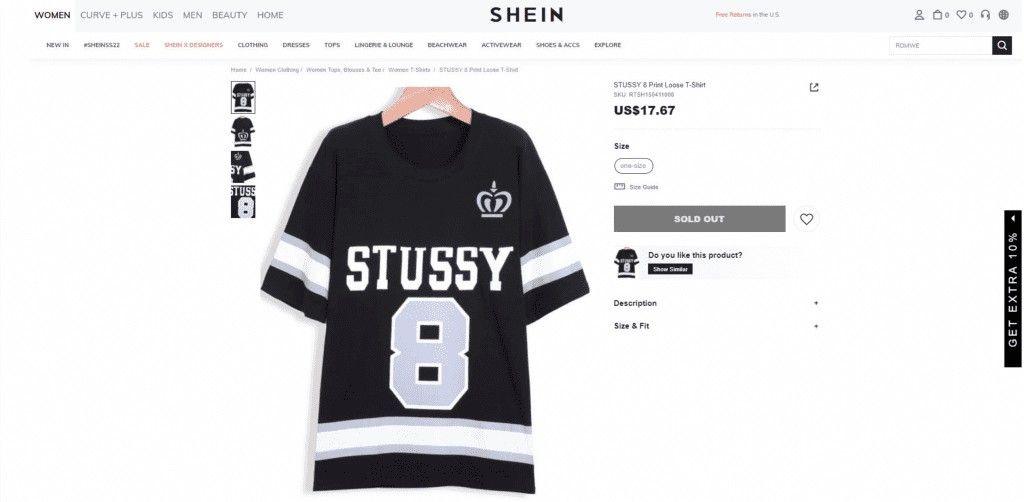
Task: Switch to the Curve + Plus tab
Action: [110, 15]
